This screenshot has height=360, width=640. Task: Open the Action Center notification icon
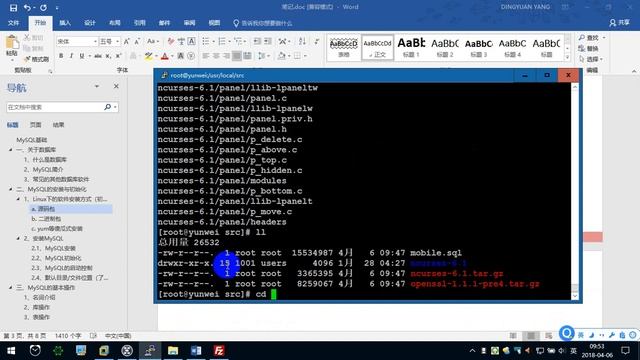click(x=625, y=350)
